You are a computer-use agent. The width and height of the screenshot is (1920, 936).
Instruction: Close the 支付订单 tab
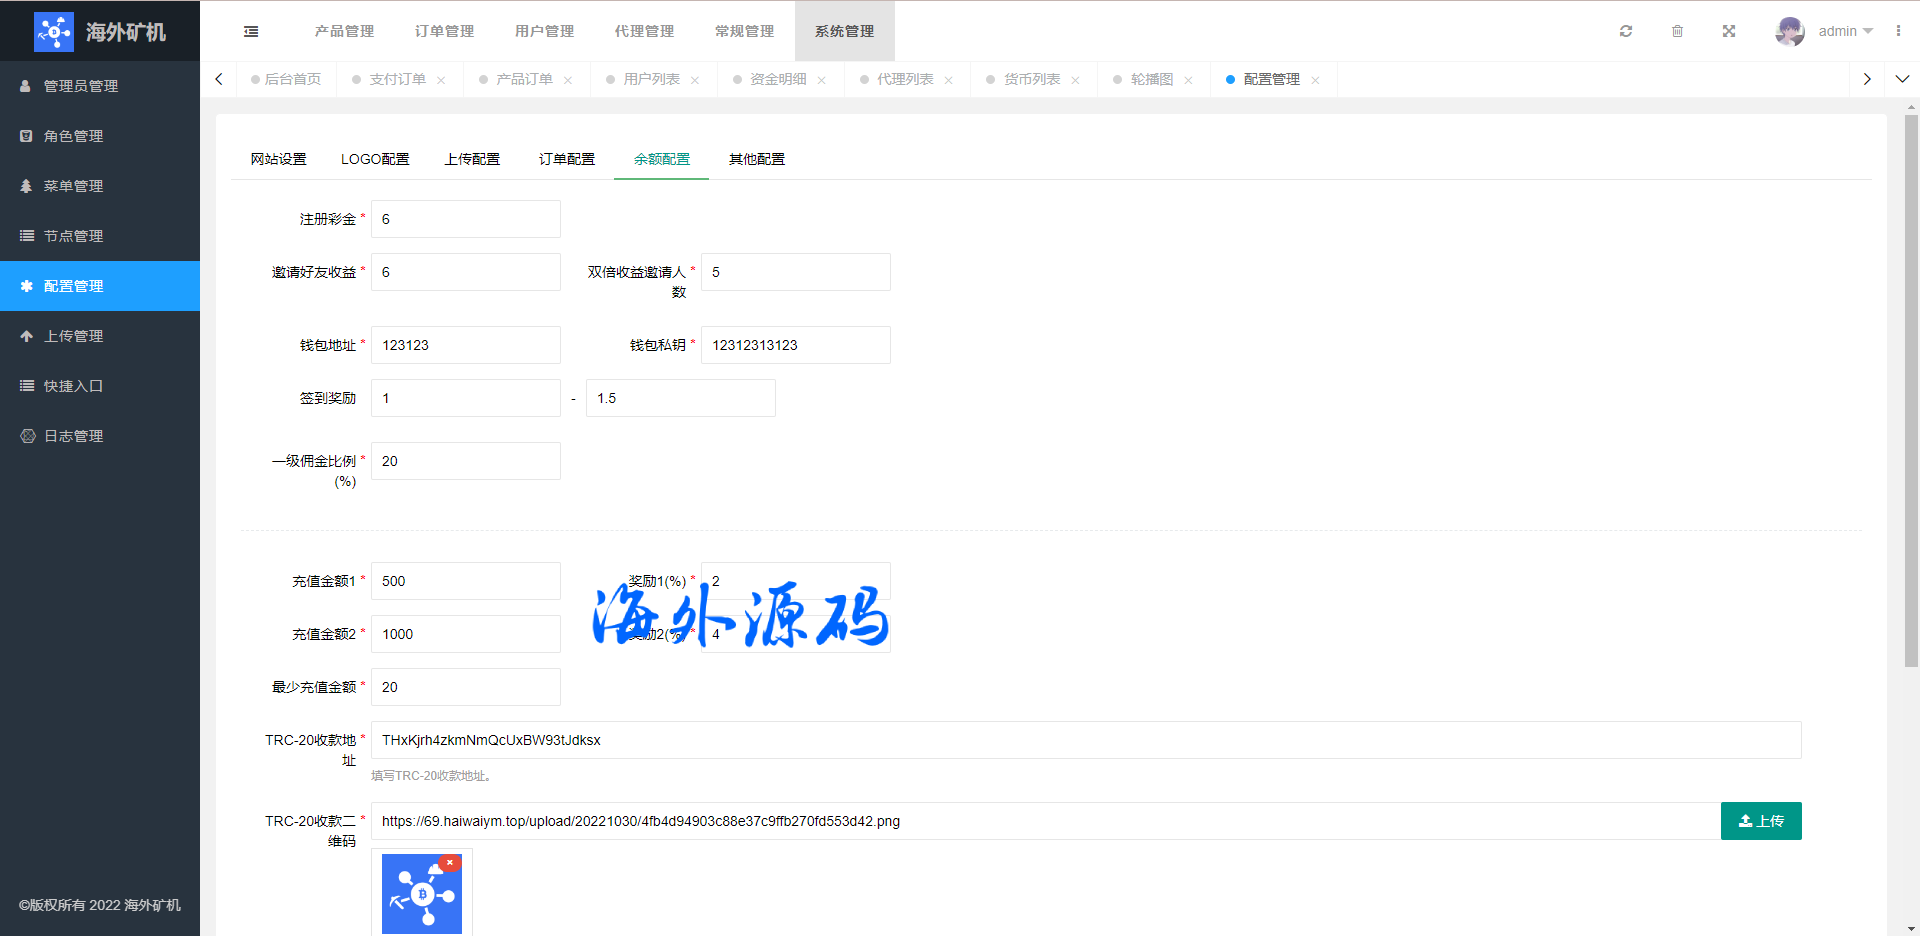(x=441, y=80)
